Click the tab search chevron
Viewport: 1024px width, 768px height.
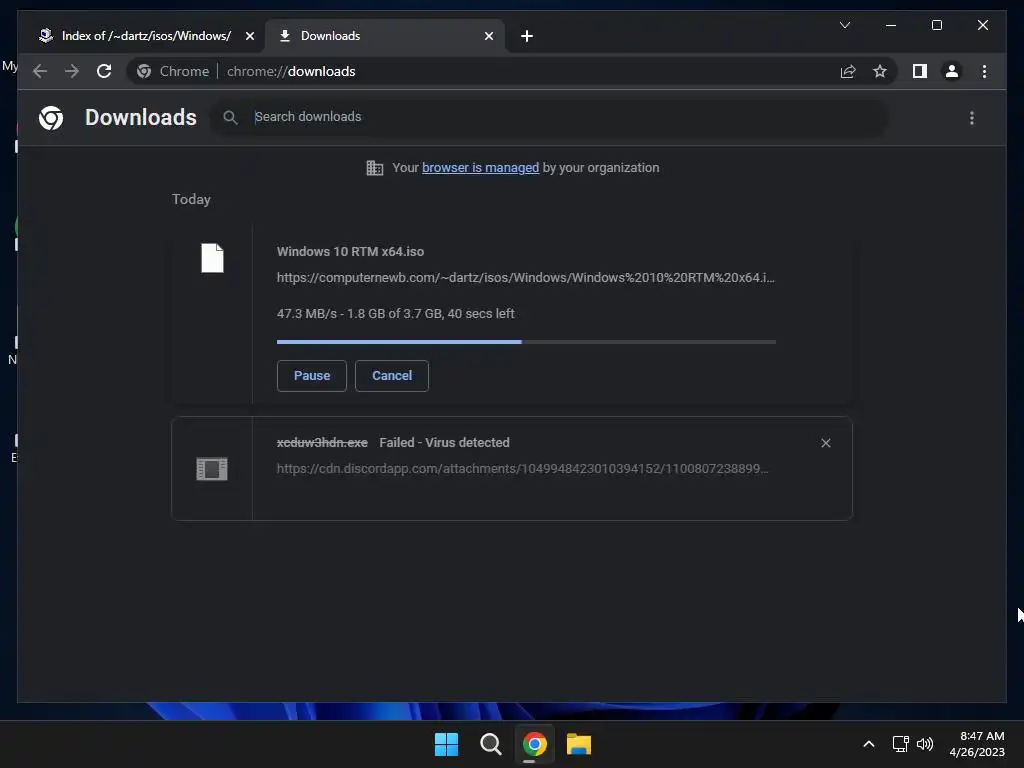(844, 25)
